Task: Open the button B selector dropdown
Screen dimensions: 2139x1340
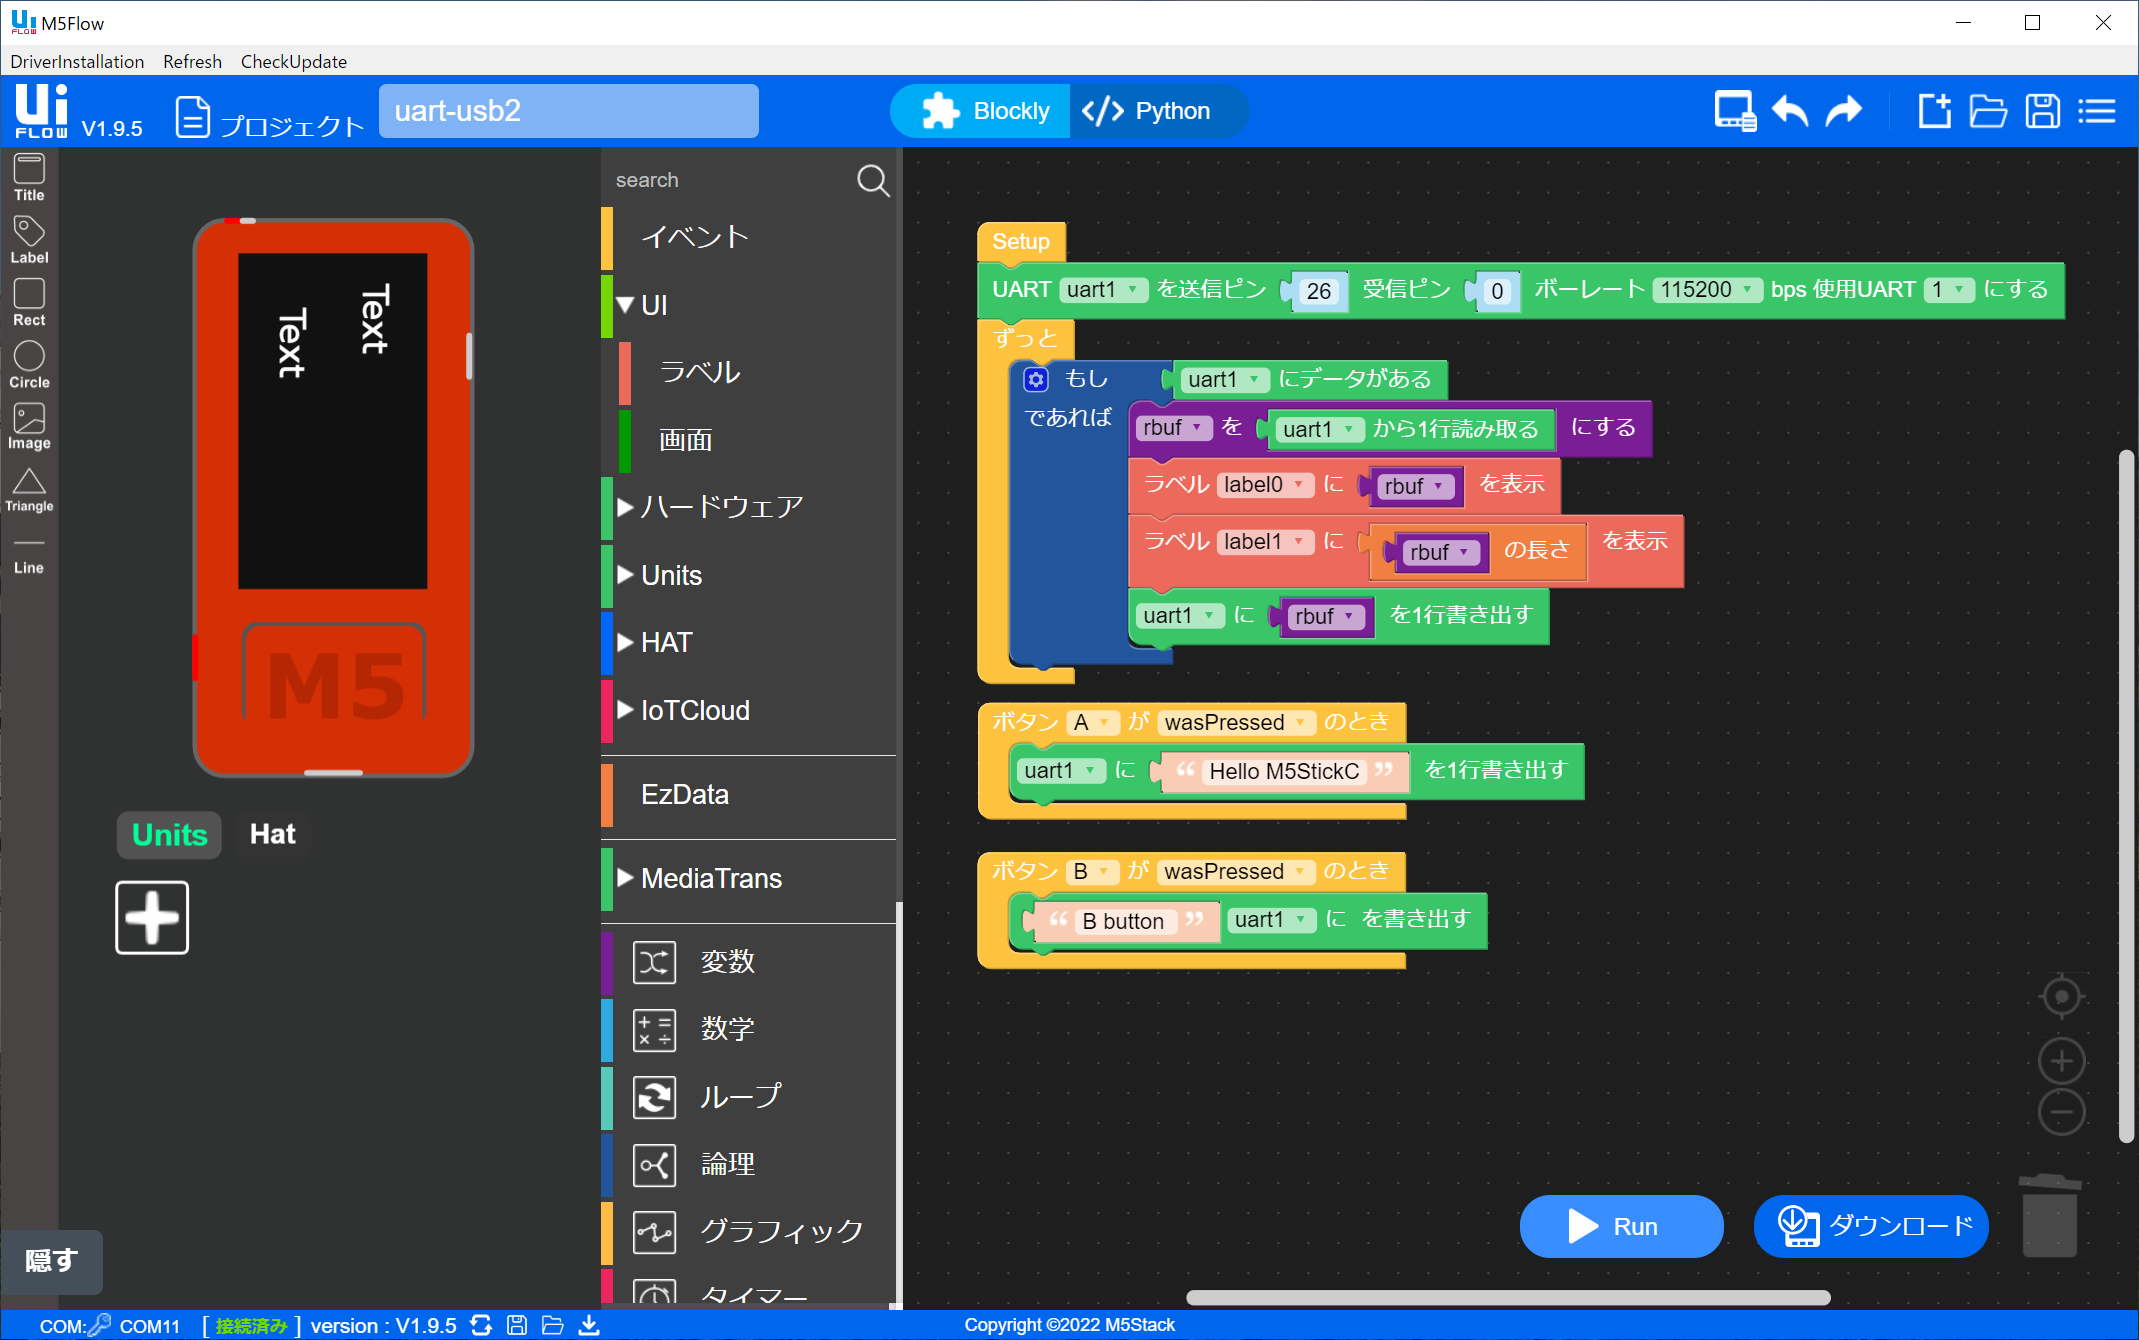Action: coord(1091,872)
